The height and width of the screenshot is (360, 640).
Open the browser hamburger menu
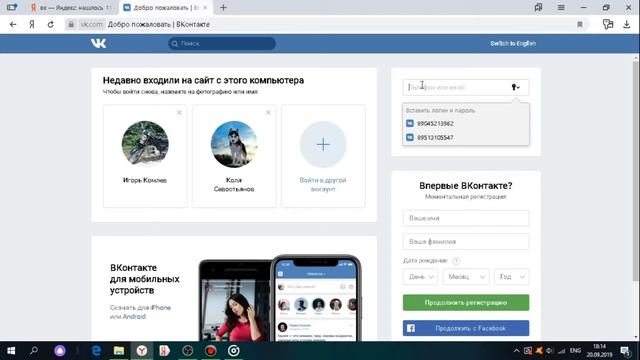click(561, 7)
